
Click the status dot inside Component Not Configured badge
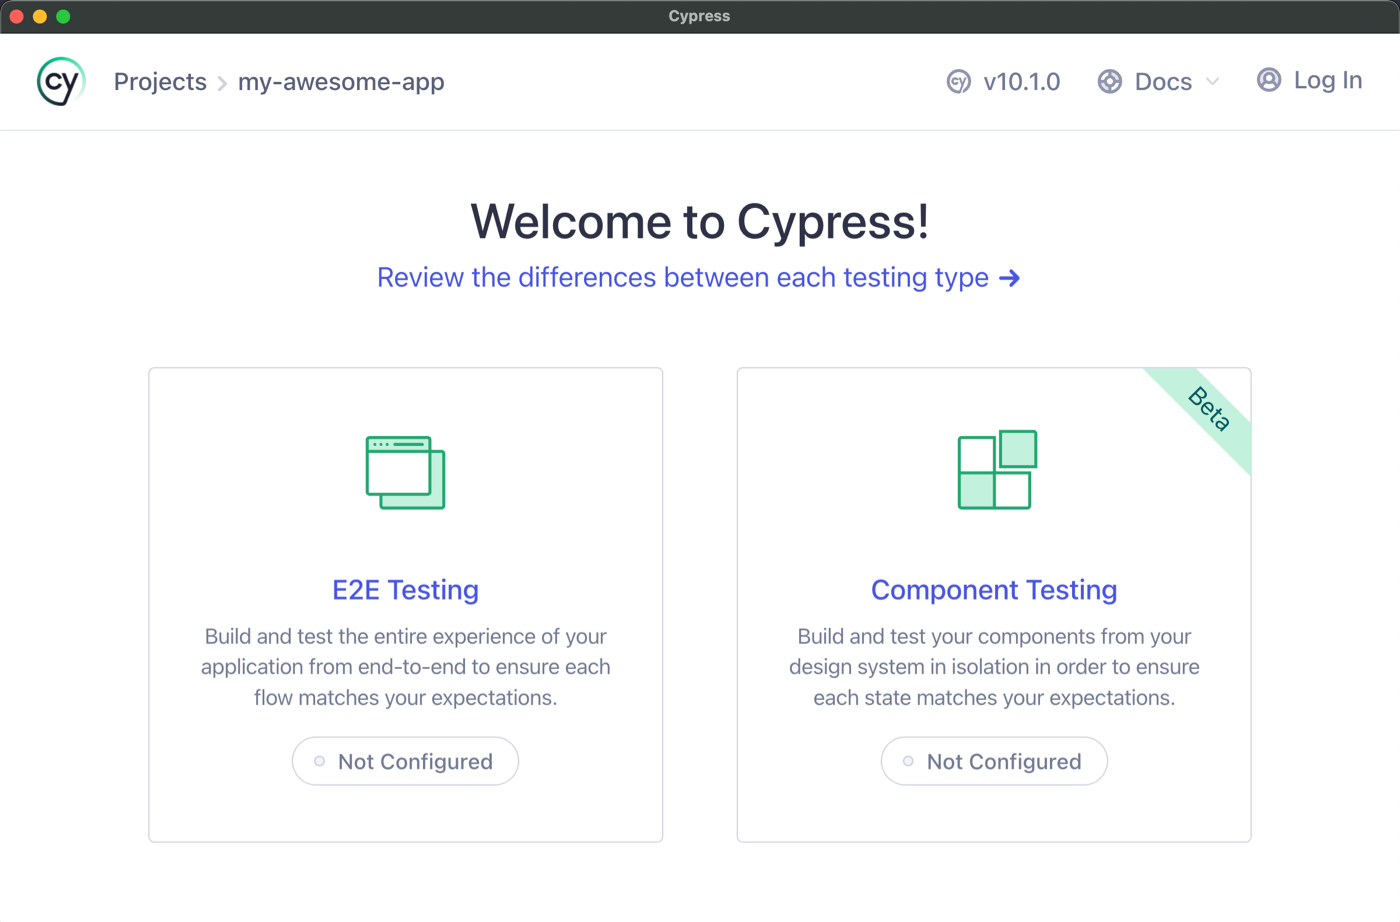(908, 761)
